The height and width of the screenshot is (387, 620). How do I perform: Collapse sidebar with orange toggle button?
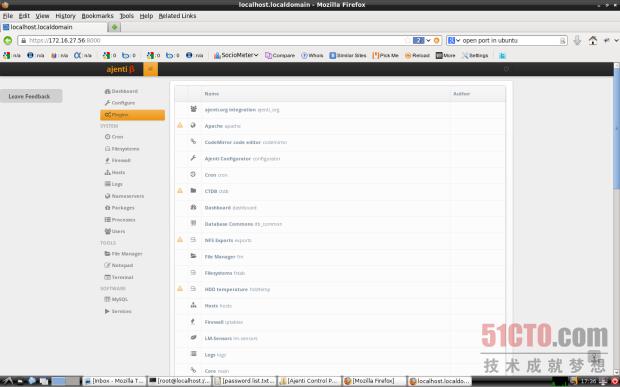[x=150, y=69]
